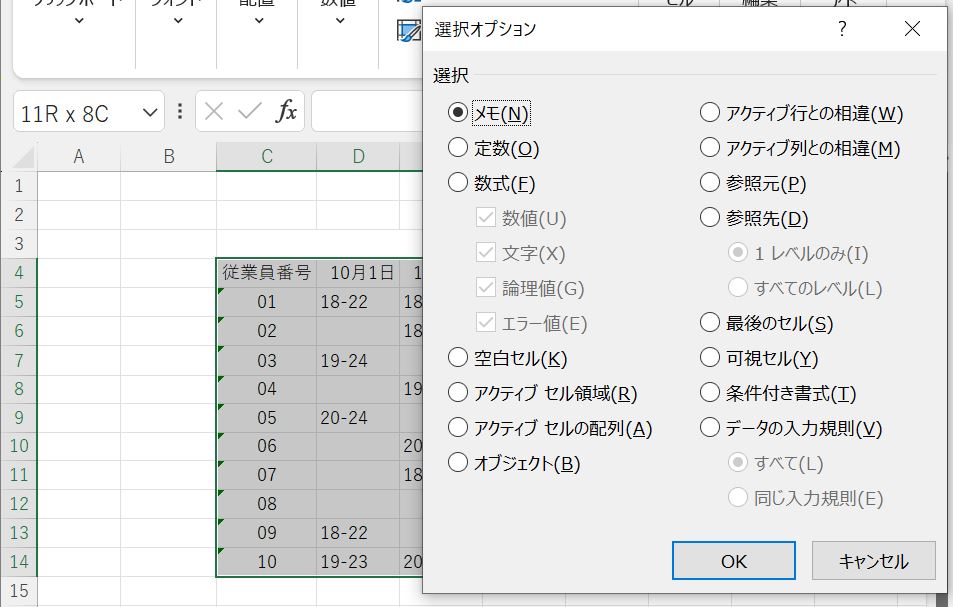Expand the 配置 ribbon group chevron

(257, 21)
